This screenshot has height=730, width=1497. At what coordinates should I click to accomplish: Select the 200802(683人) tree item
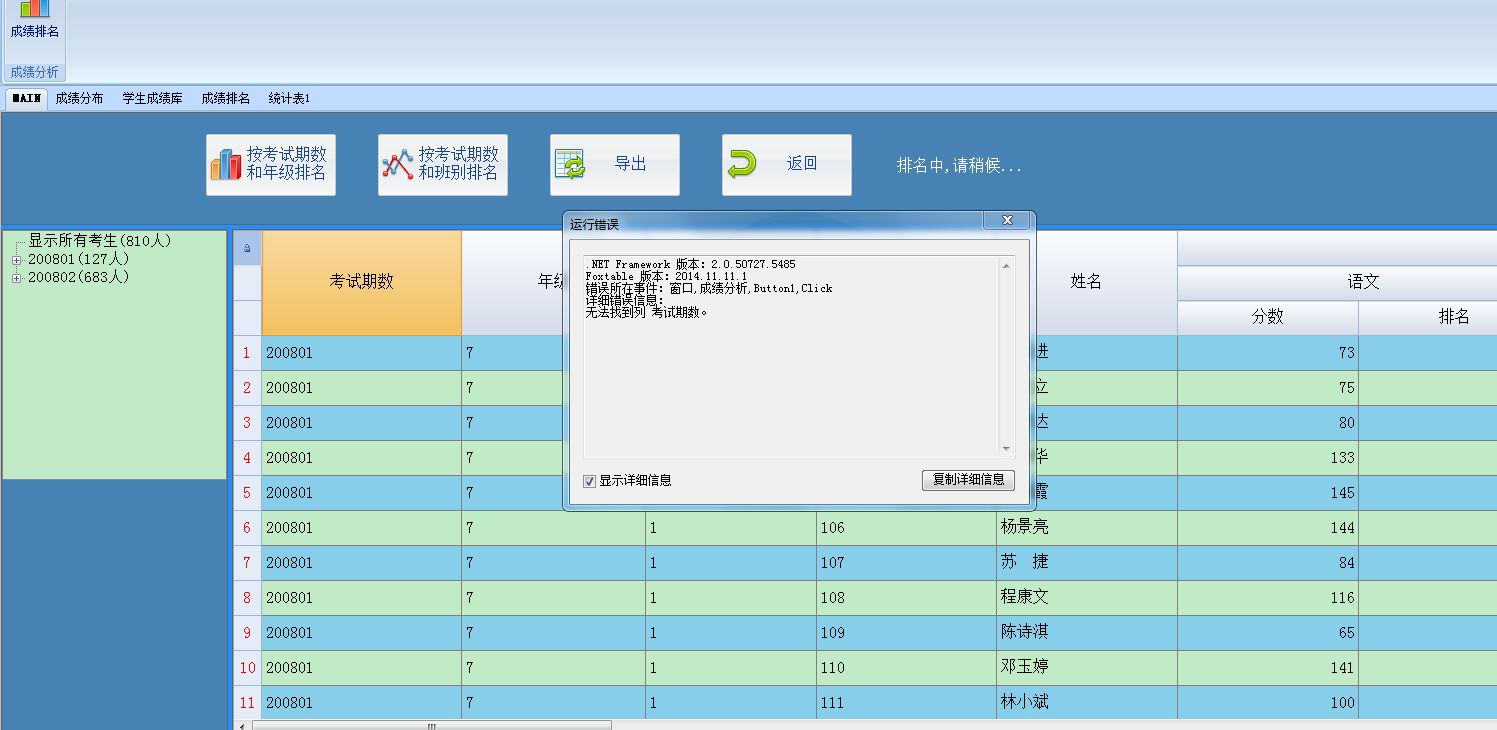point(79,277)
